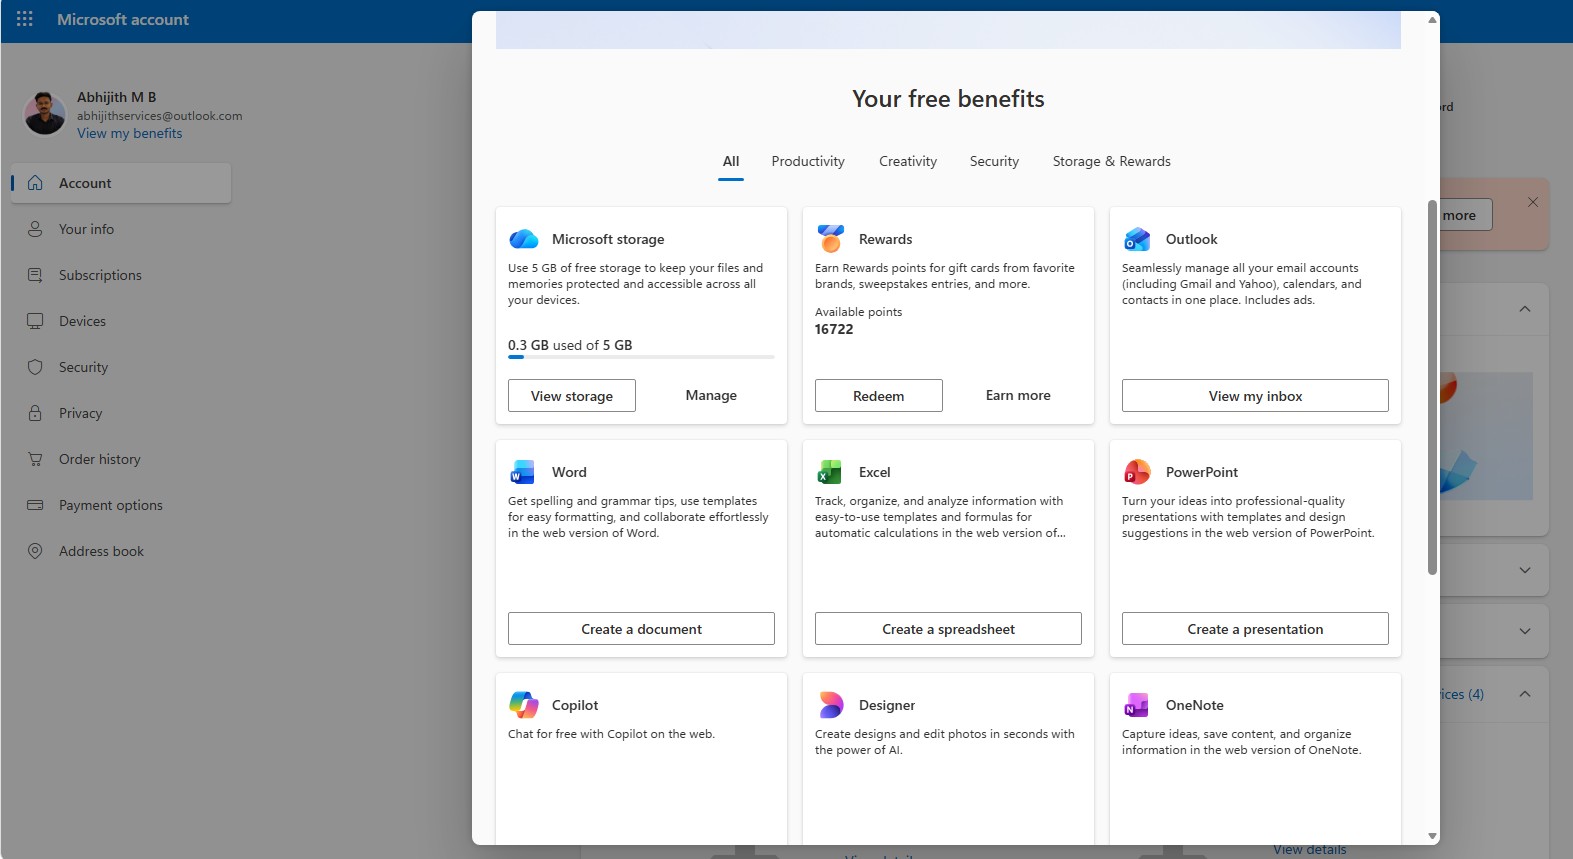Click Create a spreadsheet button
Screen dimensions: 1573x859
coord(948,628)
